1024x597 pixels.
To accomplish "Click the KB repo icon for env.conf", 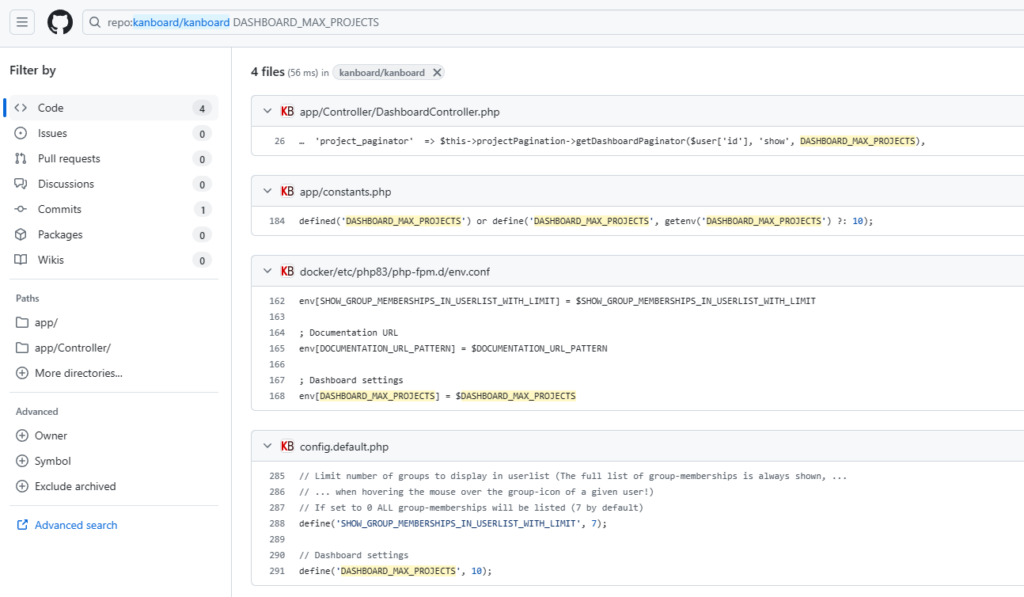I will (x=287, y=271).
